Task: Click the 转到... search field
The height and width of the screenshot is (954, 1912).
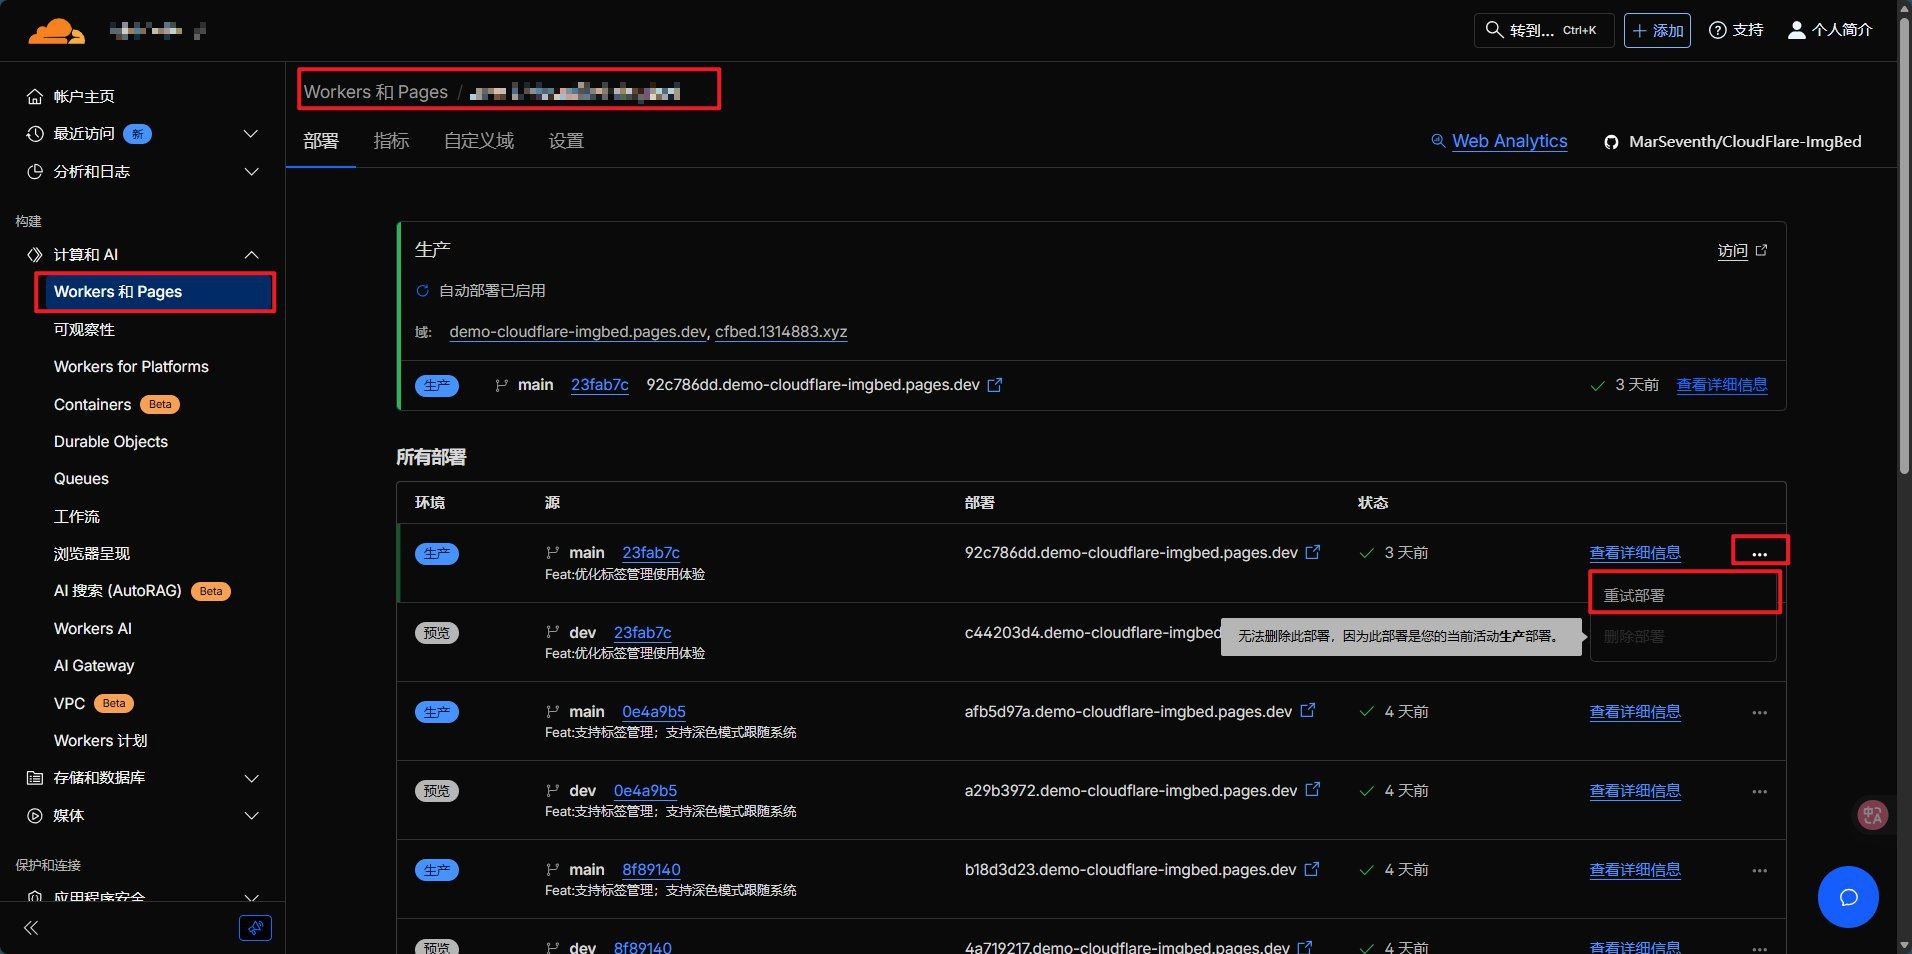Action: tap(1543, 30)
